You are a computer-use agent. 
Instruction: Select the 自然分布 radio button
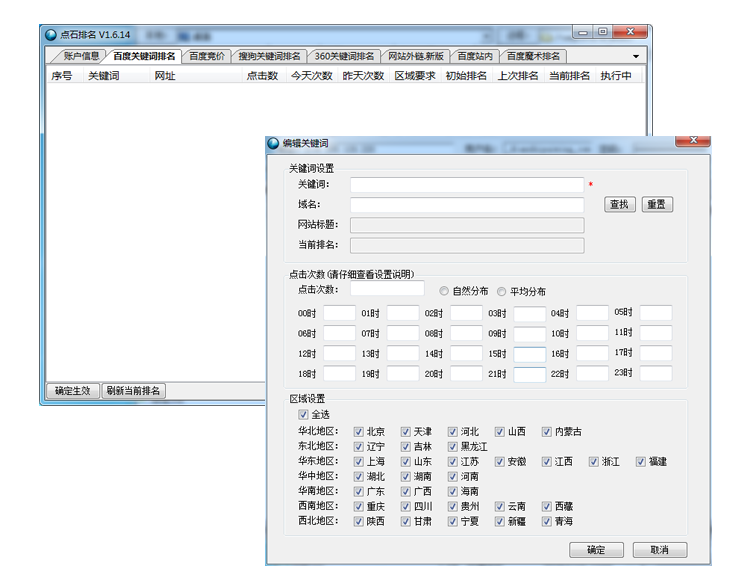coord(444,291)
